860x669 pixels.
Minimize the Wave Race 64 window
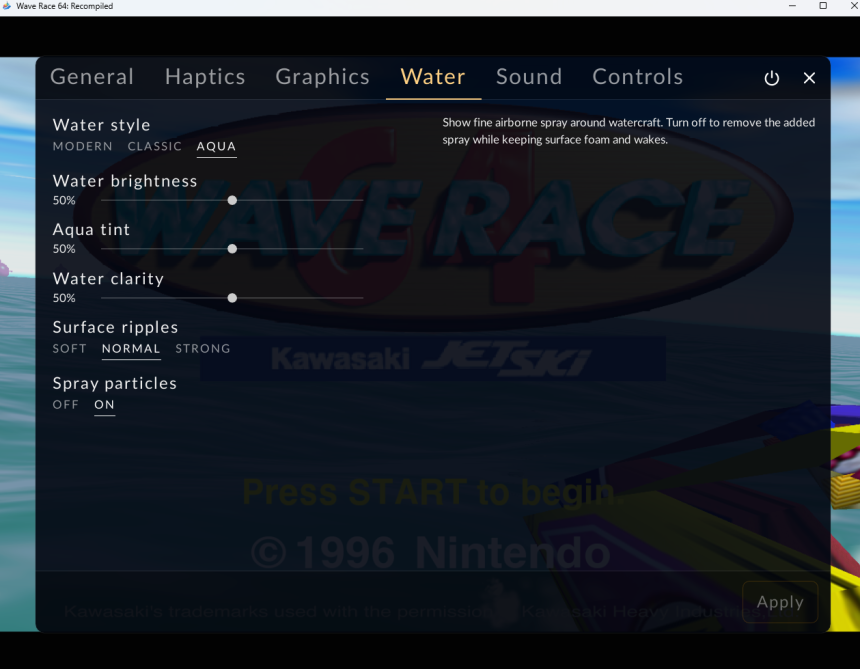pos(792,6)
